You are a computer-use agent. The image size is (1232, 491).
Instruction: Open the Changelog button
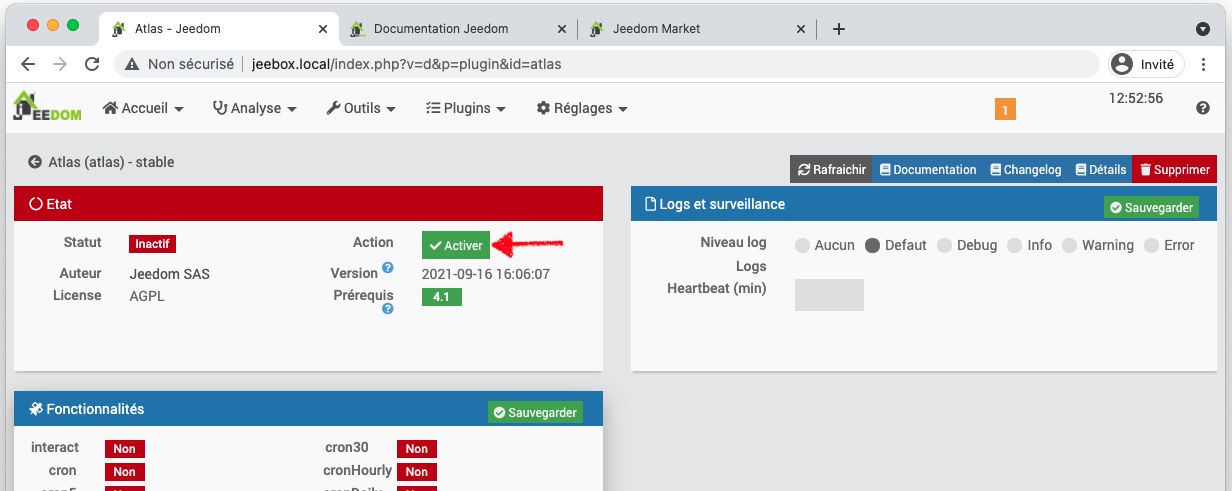[x=1026, y=169]
